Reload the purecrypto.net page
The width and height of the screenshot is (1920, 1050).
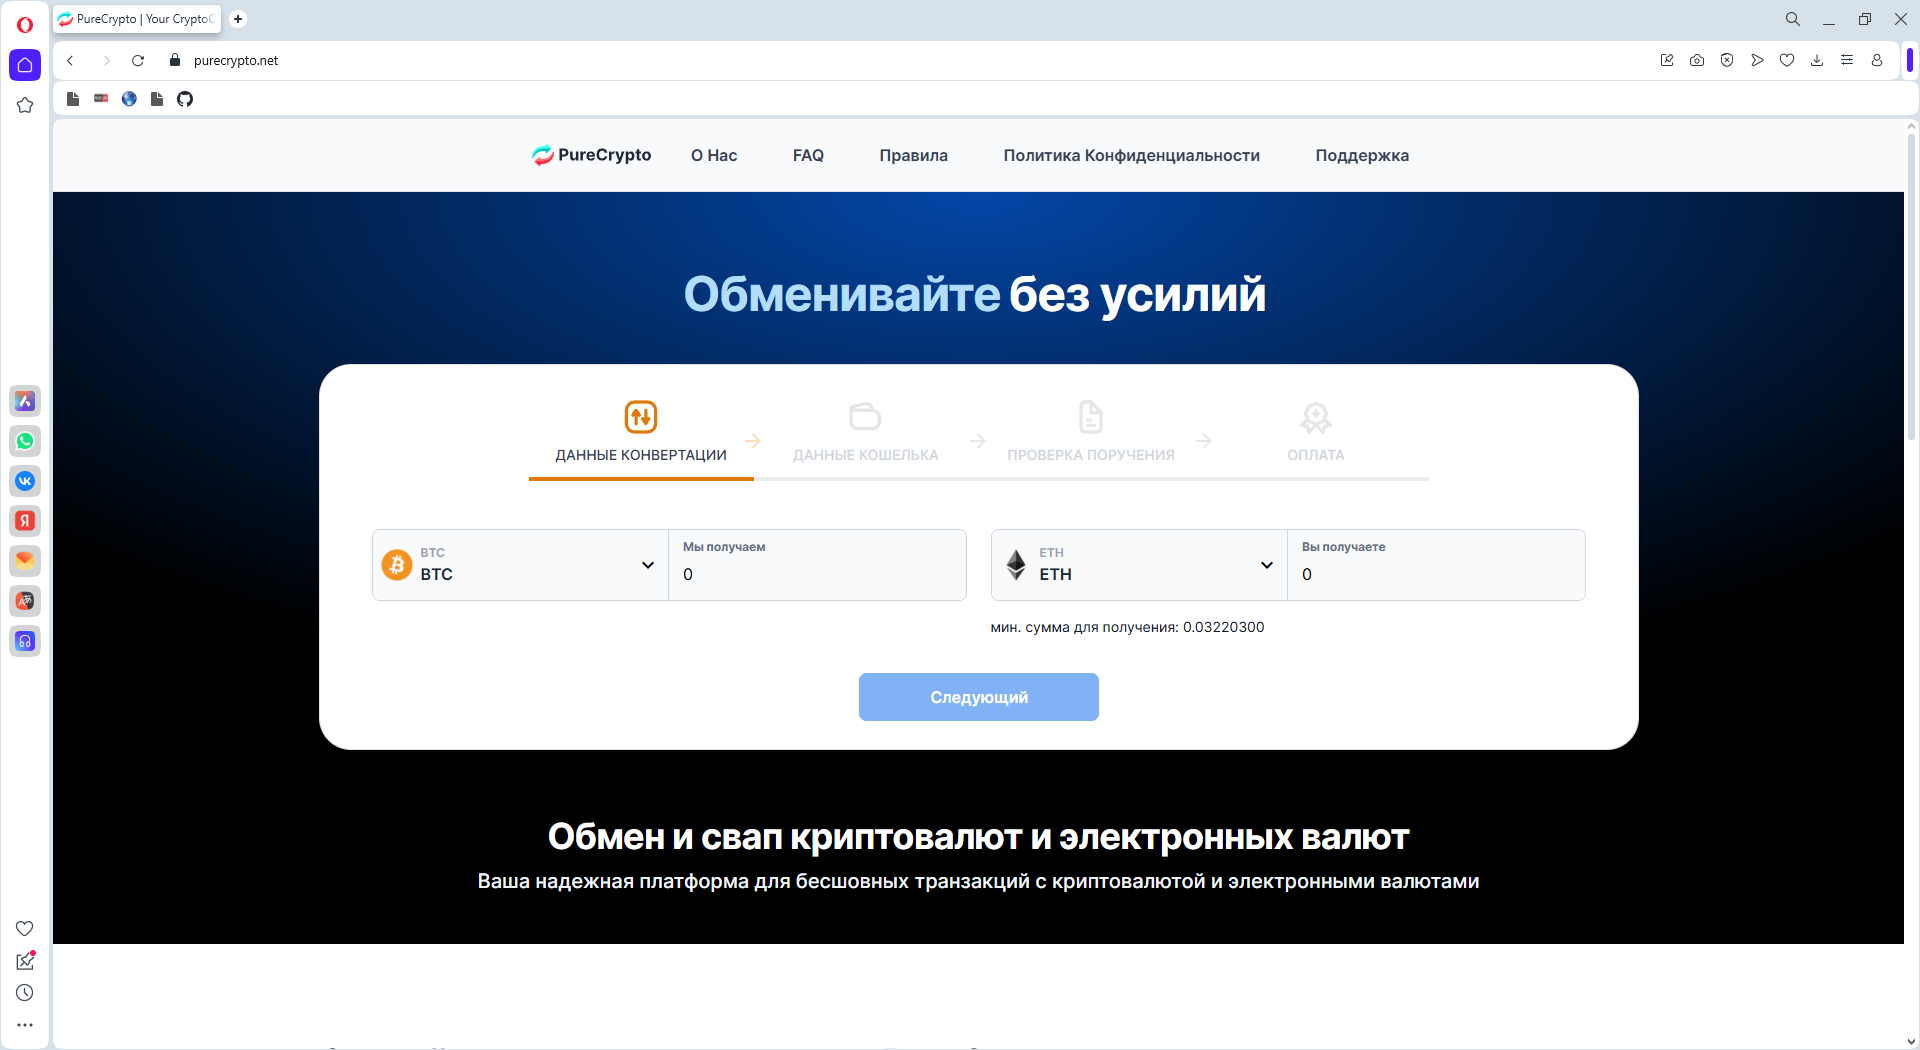pyautogui.click(x=138, y=60)
